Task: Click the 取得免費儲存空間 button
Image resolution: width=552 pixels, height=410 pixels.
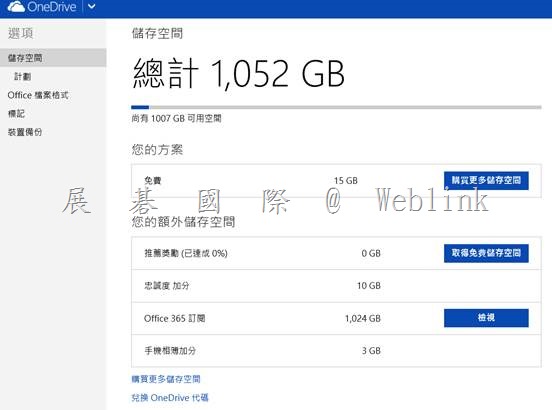Action: [x=486, y=253]
